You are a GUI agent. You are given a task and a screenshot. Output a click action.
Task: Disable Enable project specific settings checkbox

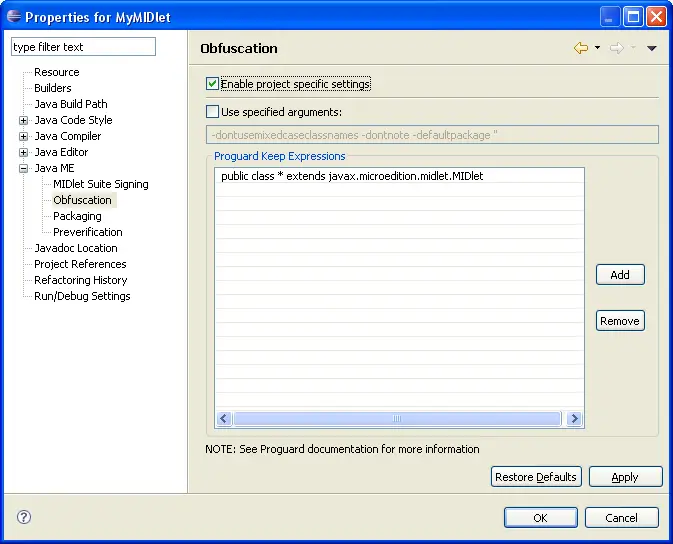tap(212, 84)
